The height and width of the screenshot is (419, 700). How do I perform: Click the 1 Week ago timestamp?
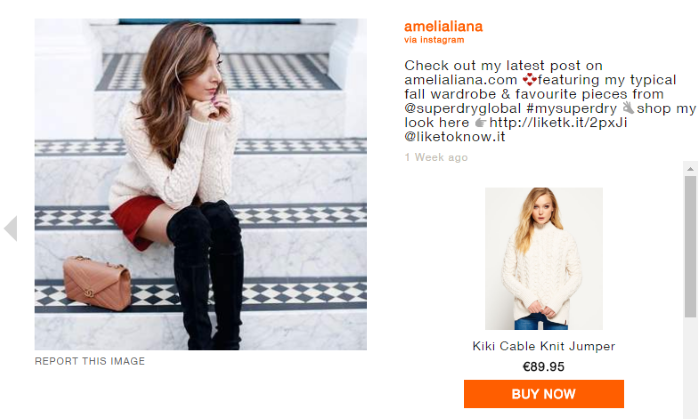point(436,157)
